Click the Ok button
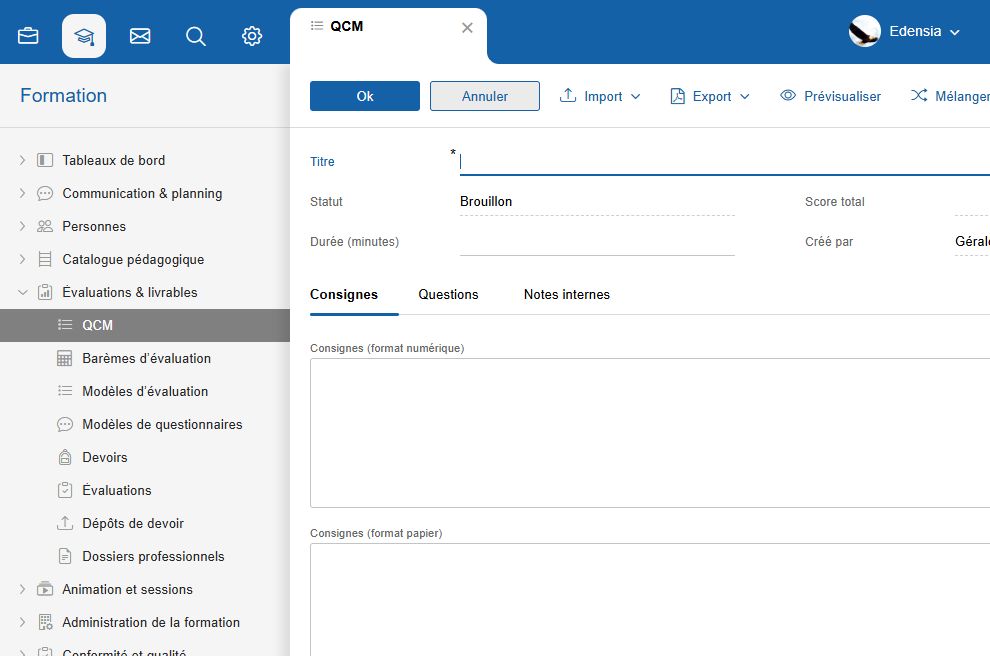The image size is (990, 656). pyautogui.click(x=365, y=96)
